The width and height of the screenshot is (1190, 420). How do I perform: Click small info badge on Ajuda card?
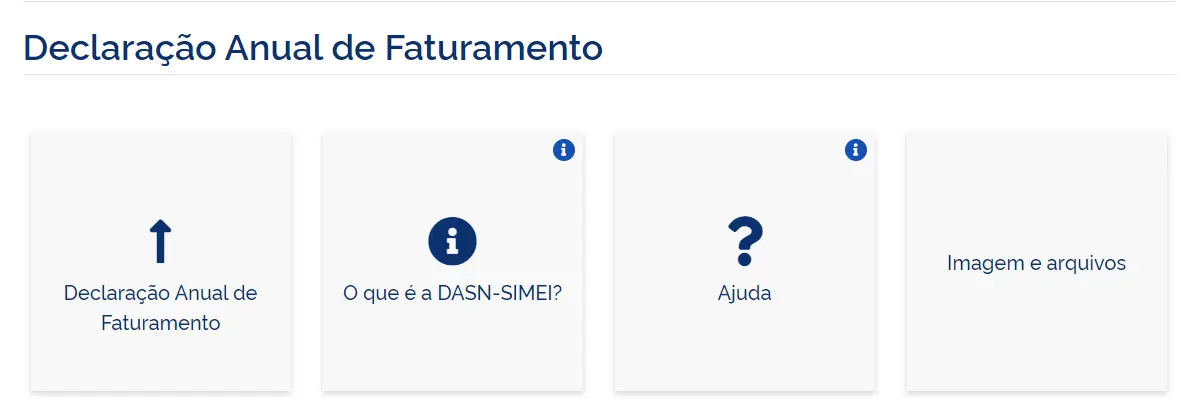point(856,150)
